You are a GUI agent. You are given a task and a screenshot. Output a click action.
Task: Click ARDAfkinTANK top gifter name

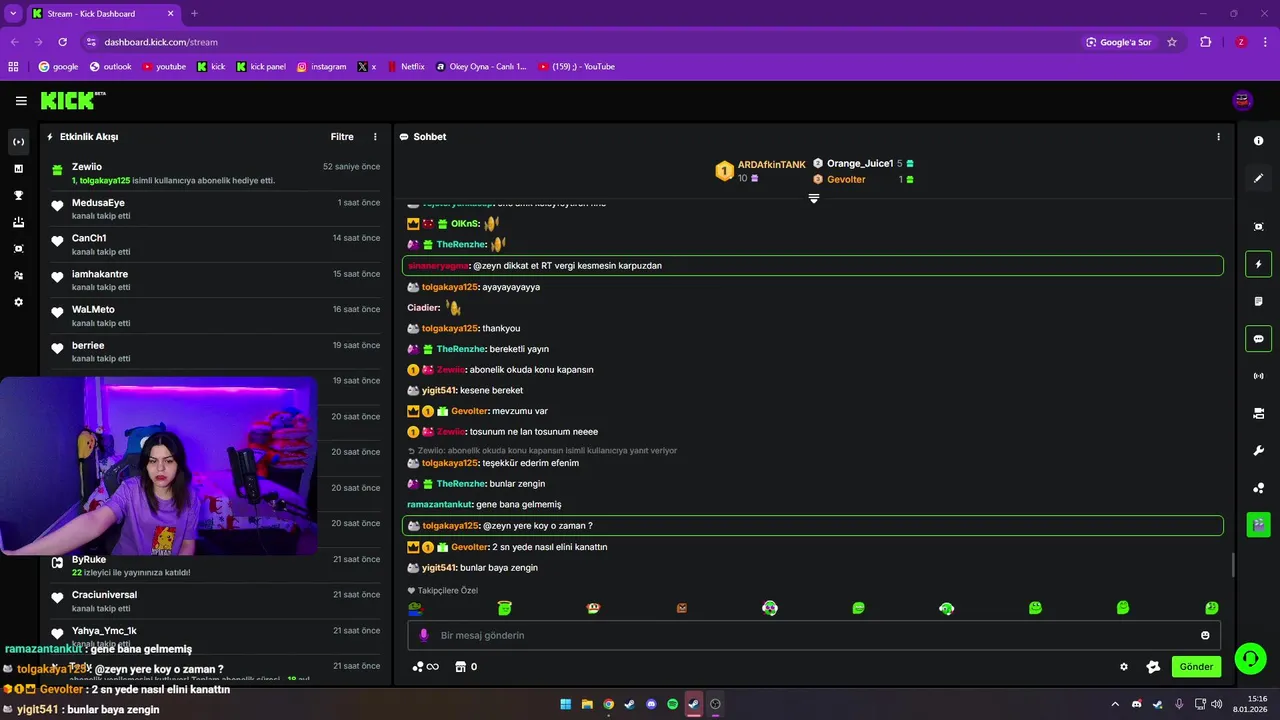772,165
